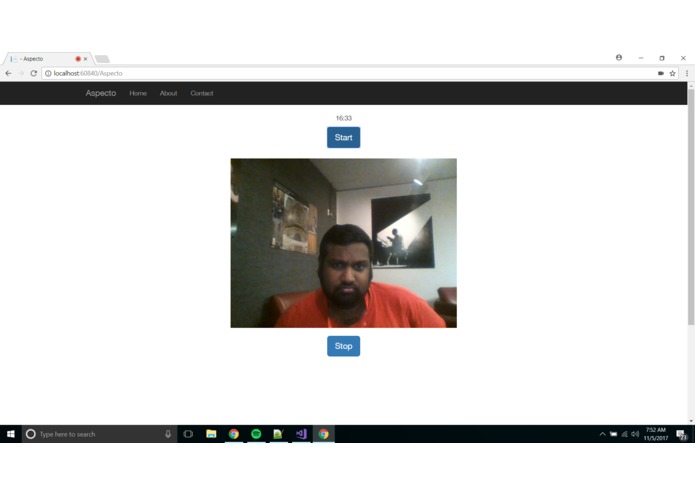Click the camera permission icon
Viewport: 695px width, 494px height.
click(660, 73)
